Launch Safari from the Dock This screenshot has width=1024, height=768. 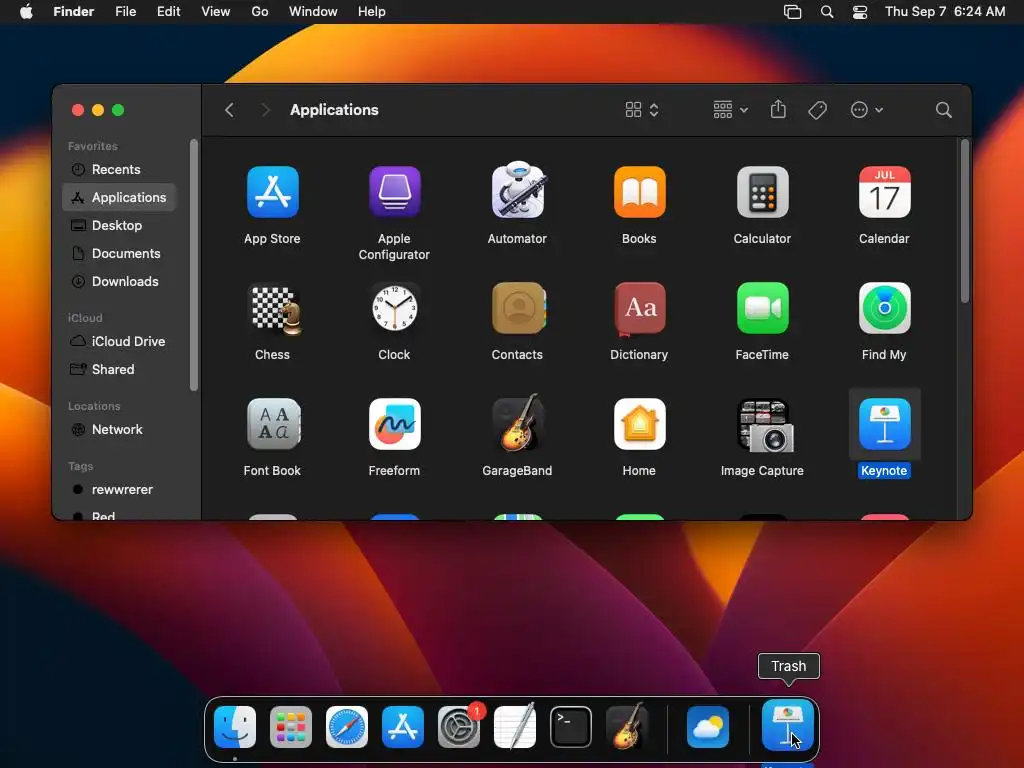coord(347,727)
